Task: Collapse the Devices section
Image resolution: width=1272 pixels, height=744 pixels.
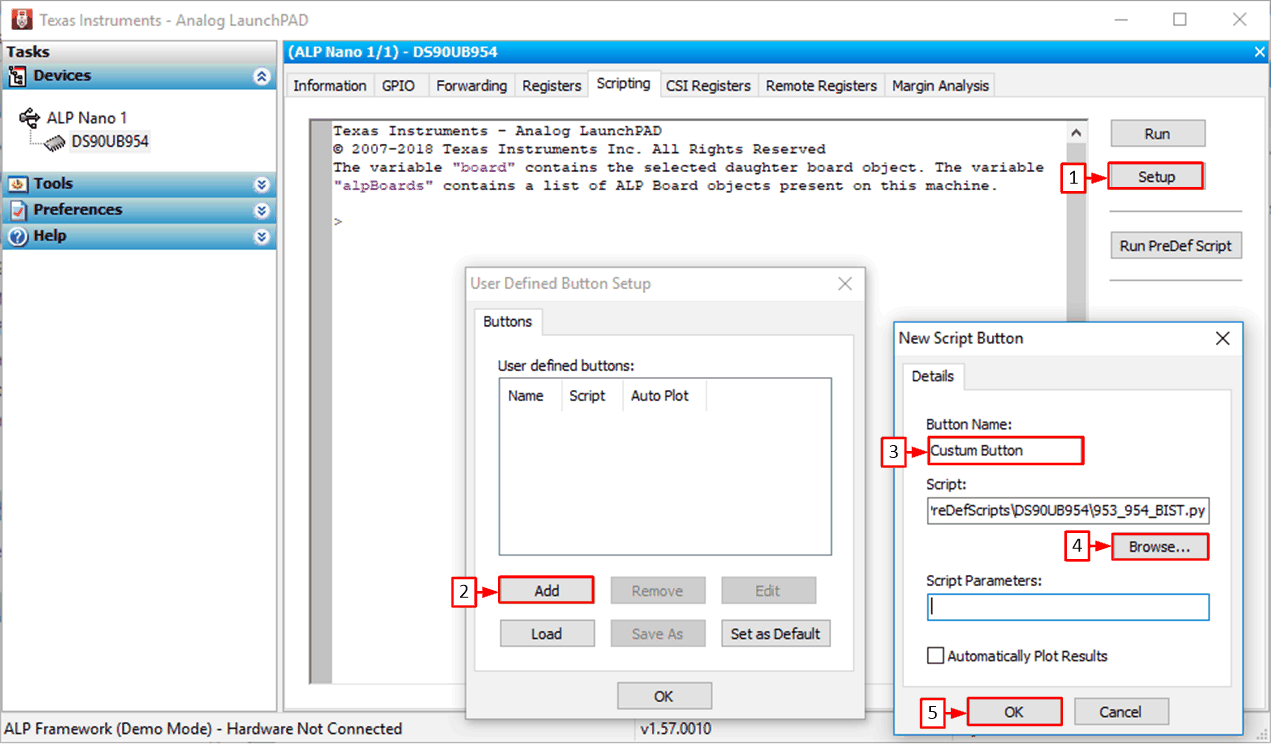Action: pos(262,76)
